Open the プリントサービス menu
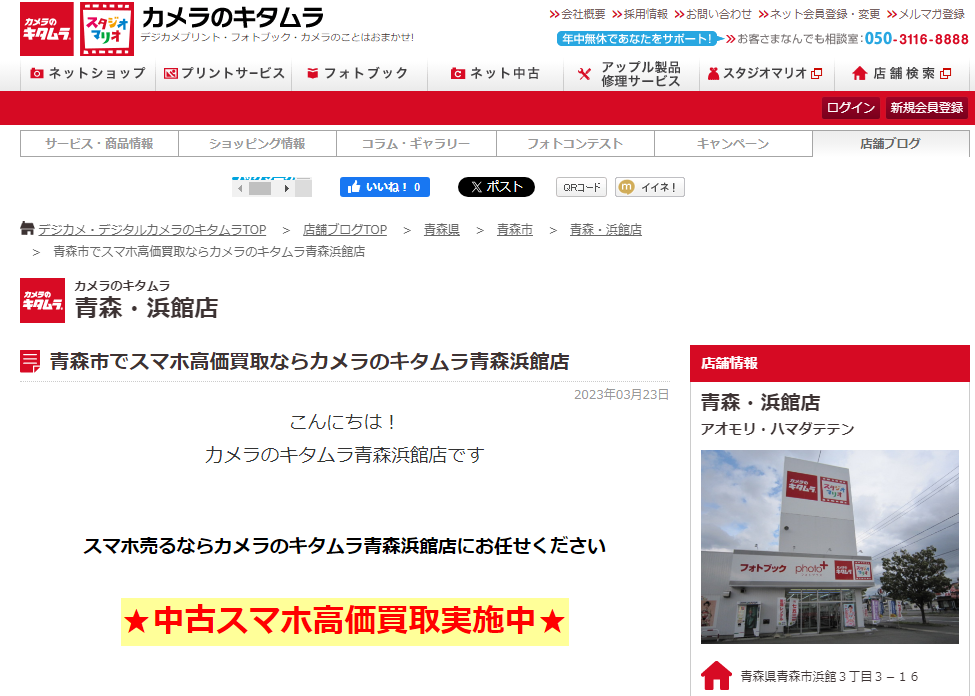 tap(224, 73)
